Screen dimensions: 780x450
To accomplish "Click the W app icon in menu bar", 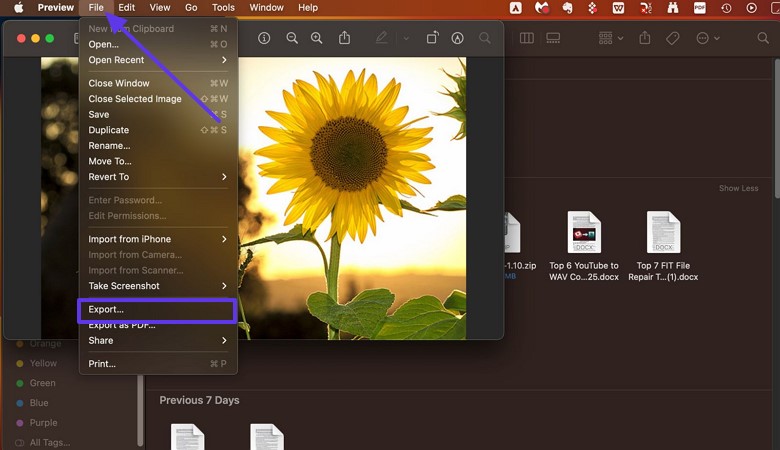I will coord(618,7).
